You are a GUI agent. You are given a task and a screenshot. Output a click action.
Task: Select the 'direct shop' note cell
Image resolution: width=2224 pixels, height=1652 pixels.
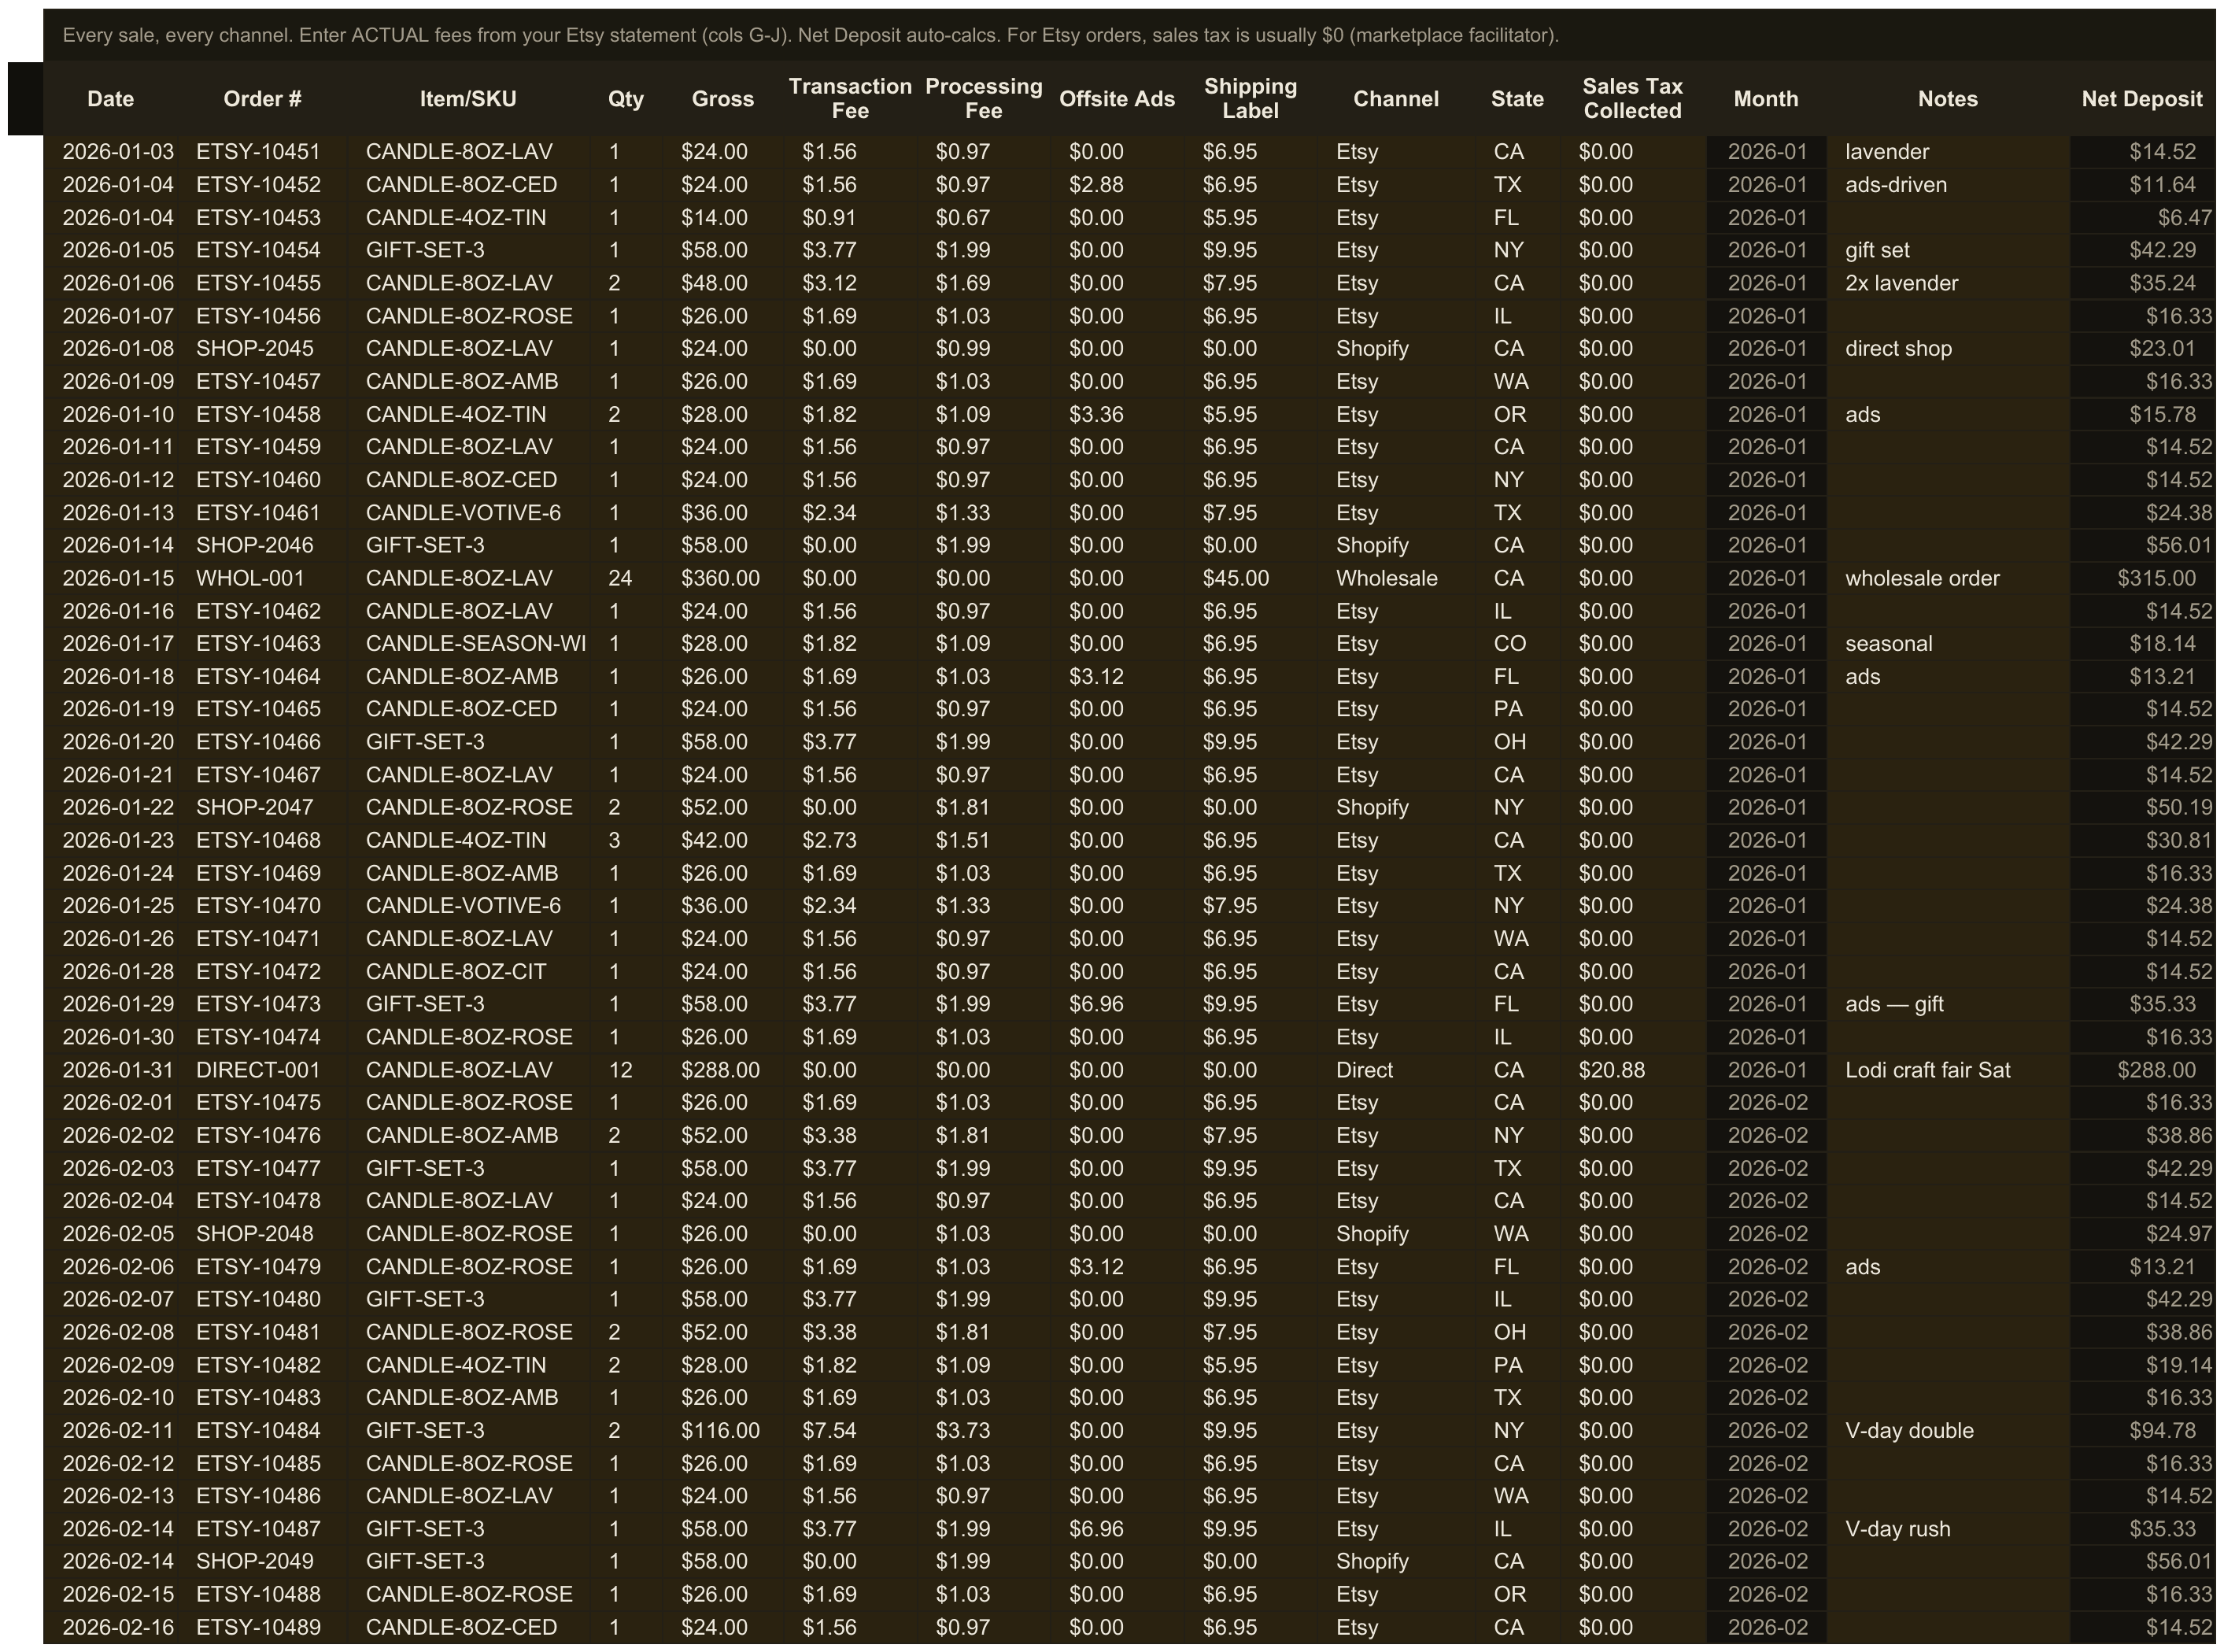(x=1948, y=349)
